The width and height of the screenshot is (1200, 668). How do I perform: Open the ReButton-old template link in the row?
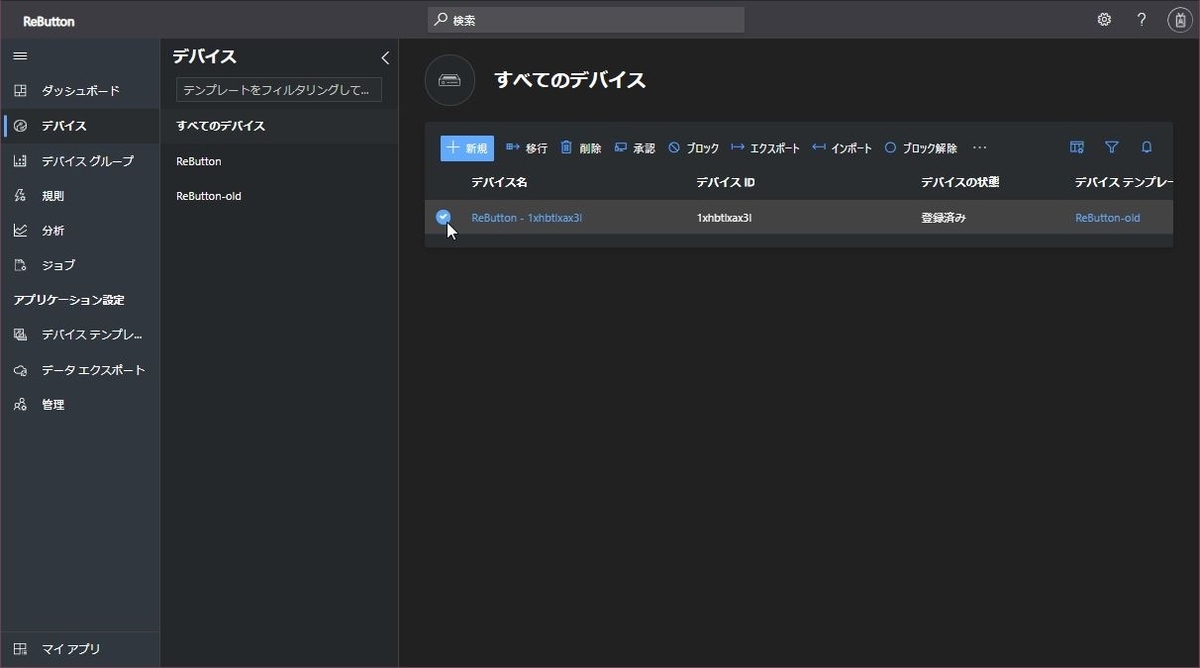coord(1107,218)
